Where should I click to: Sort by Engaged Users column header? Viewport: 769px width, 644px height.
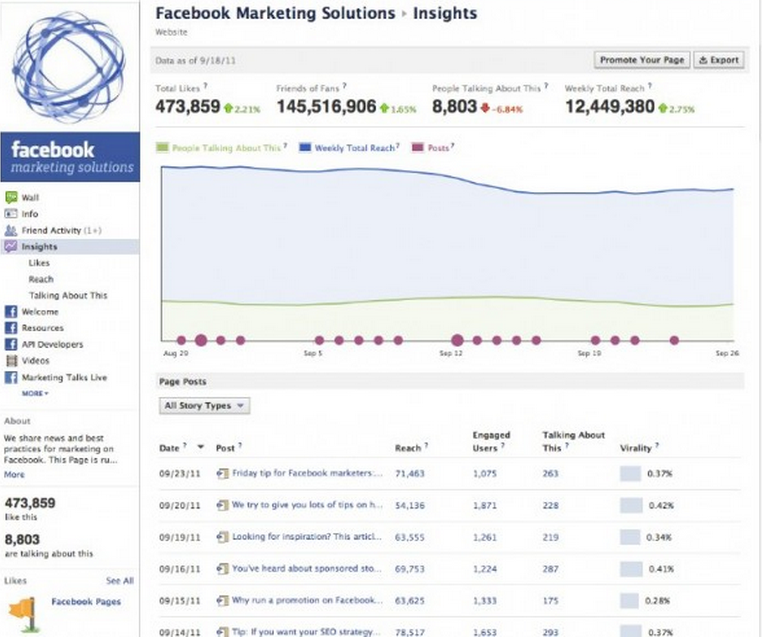click(496, 446)
